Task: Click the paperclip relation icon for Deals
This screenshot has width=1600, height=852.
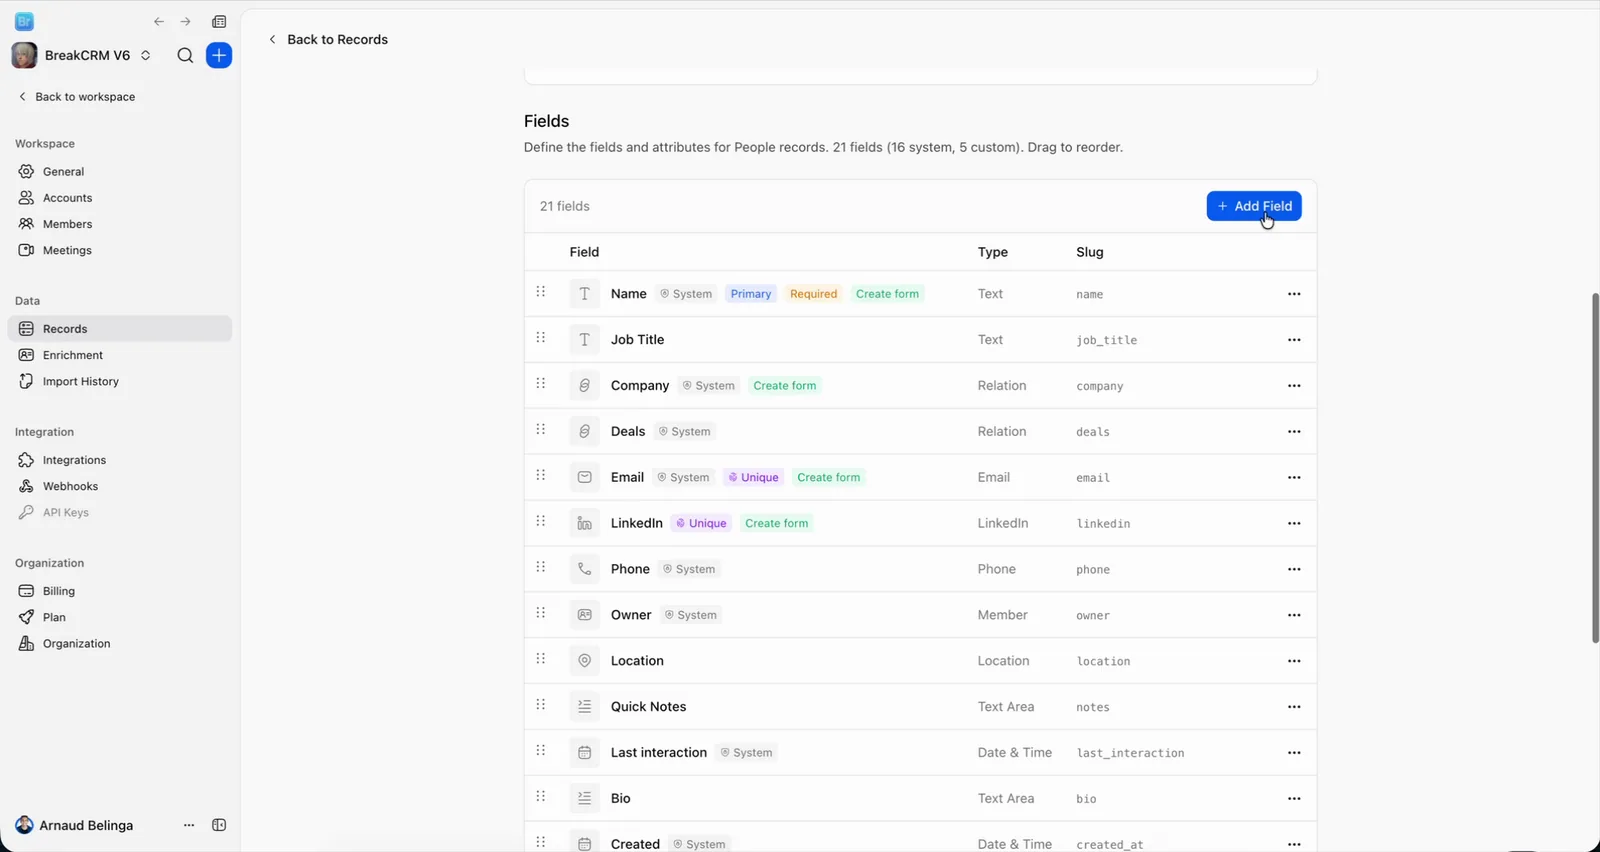Action: 585,431
